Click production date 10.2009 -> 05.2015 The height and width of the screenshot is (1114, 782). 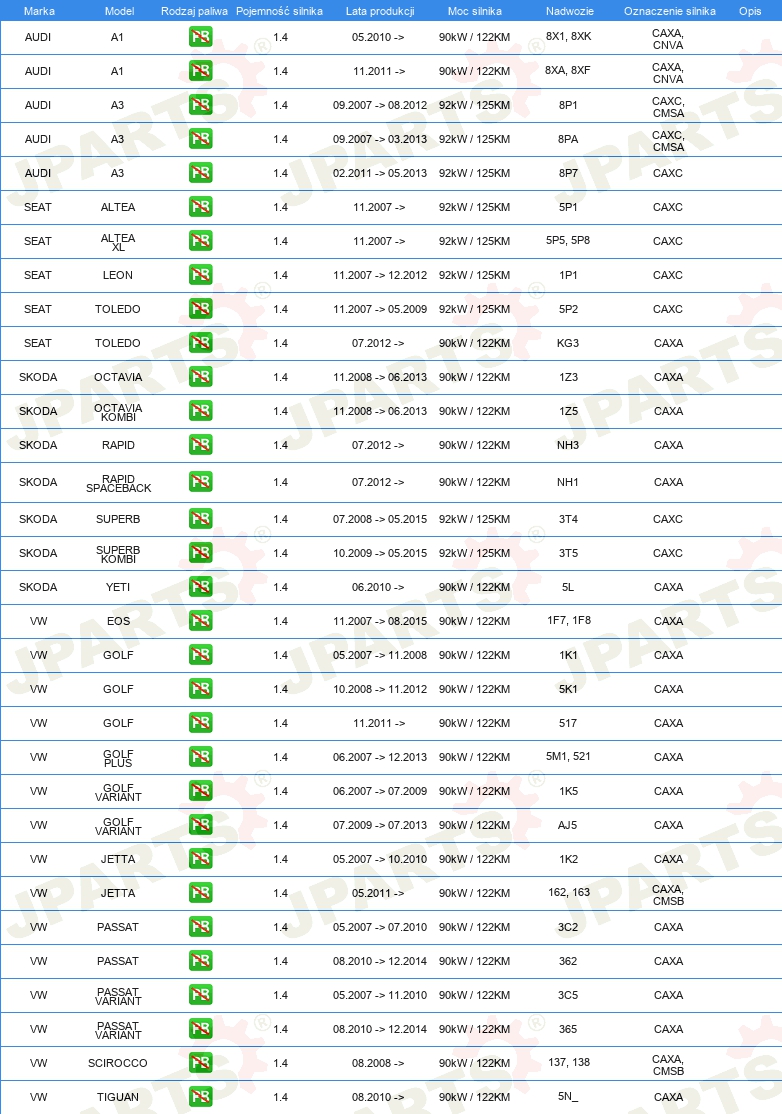[x=380, y=553]
